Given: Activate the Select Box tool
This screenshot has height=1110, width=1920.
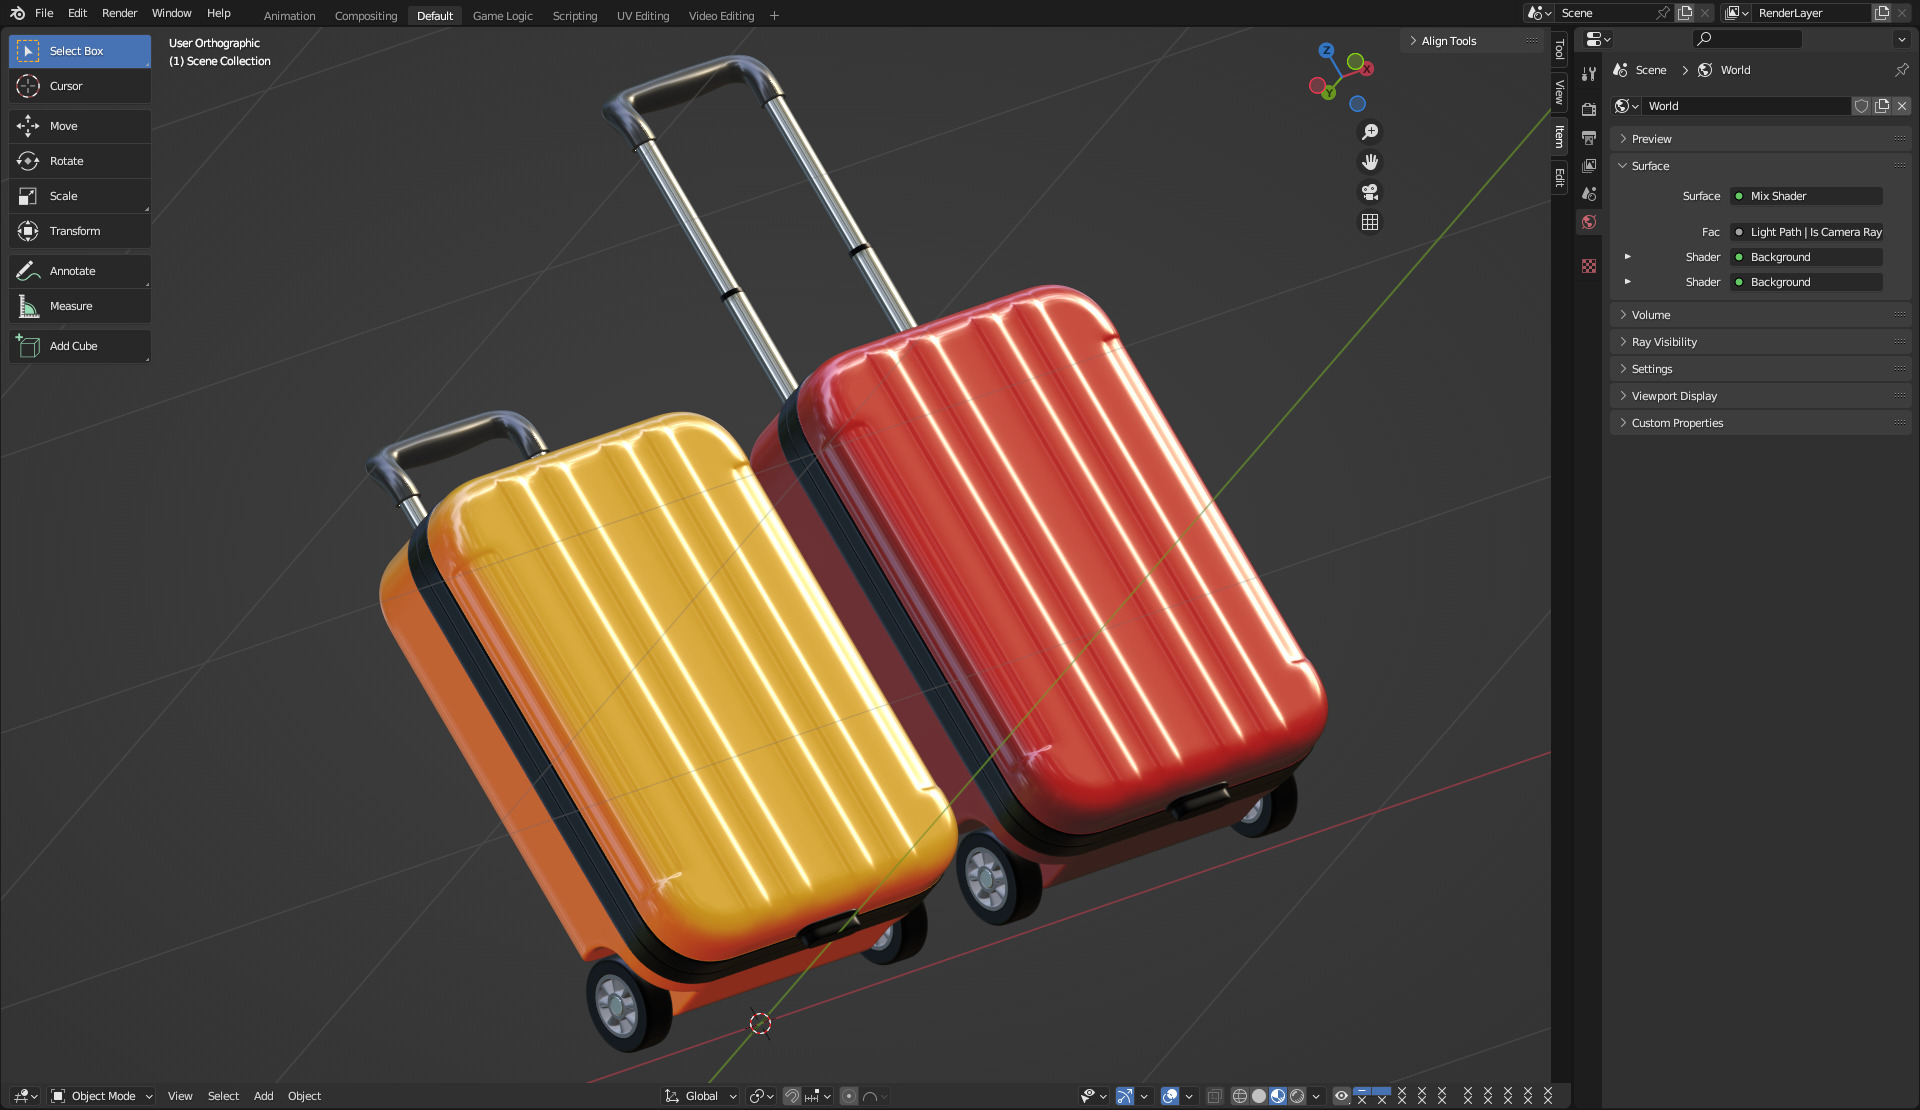Looking at the screenshot, I should coord(80,51).
